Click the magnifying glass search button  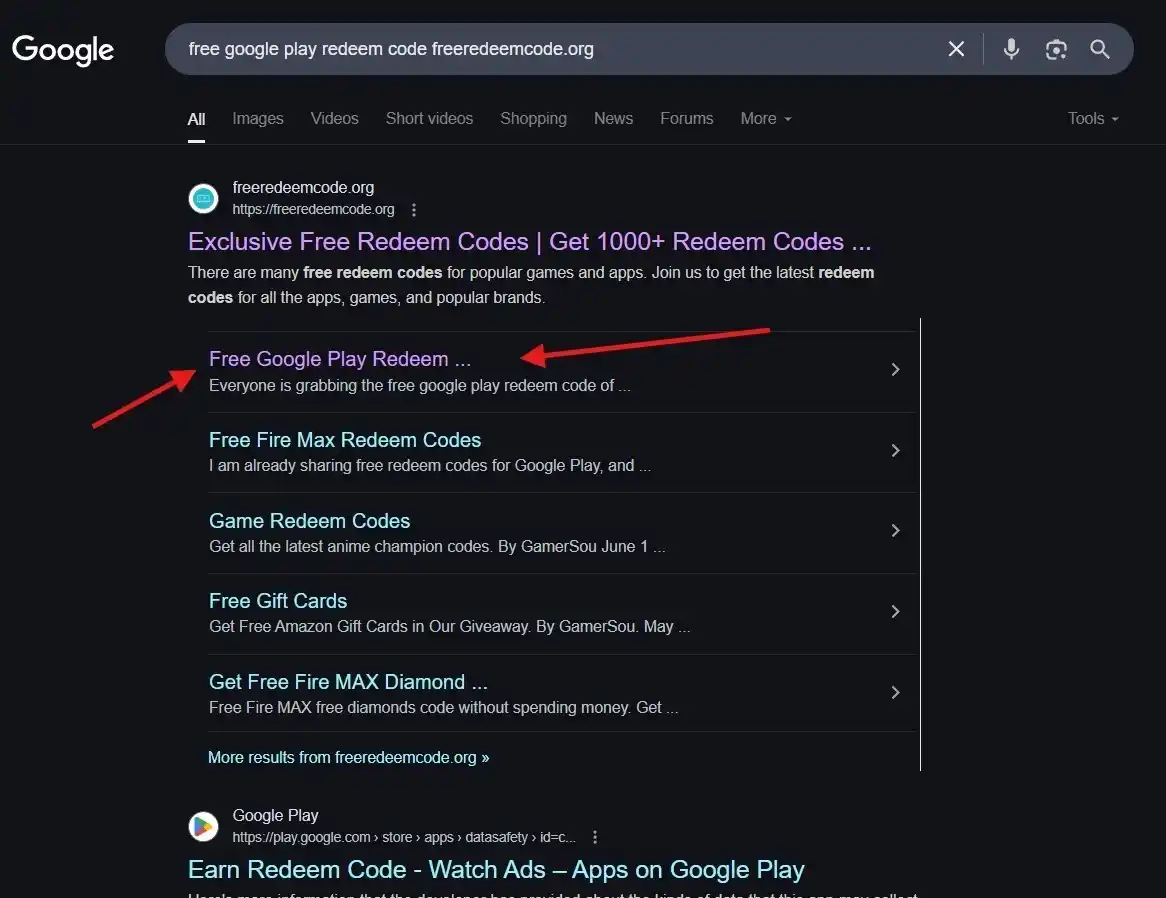1100,49
